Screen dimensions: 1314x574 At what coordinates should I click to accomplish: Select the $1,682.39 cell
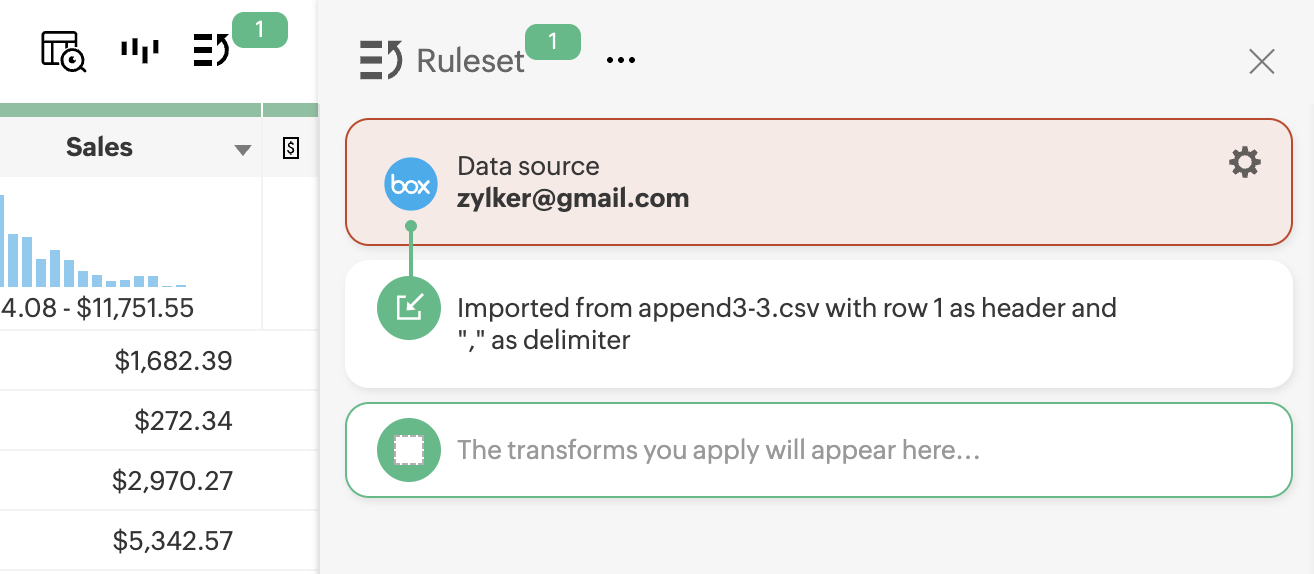[173, 361]
